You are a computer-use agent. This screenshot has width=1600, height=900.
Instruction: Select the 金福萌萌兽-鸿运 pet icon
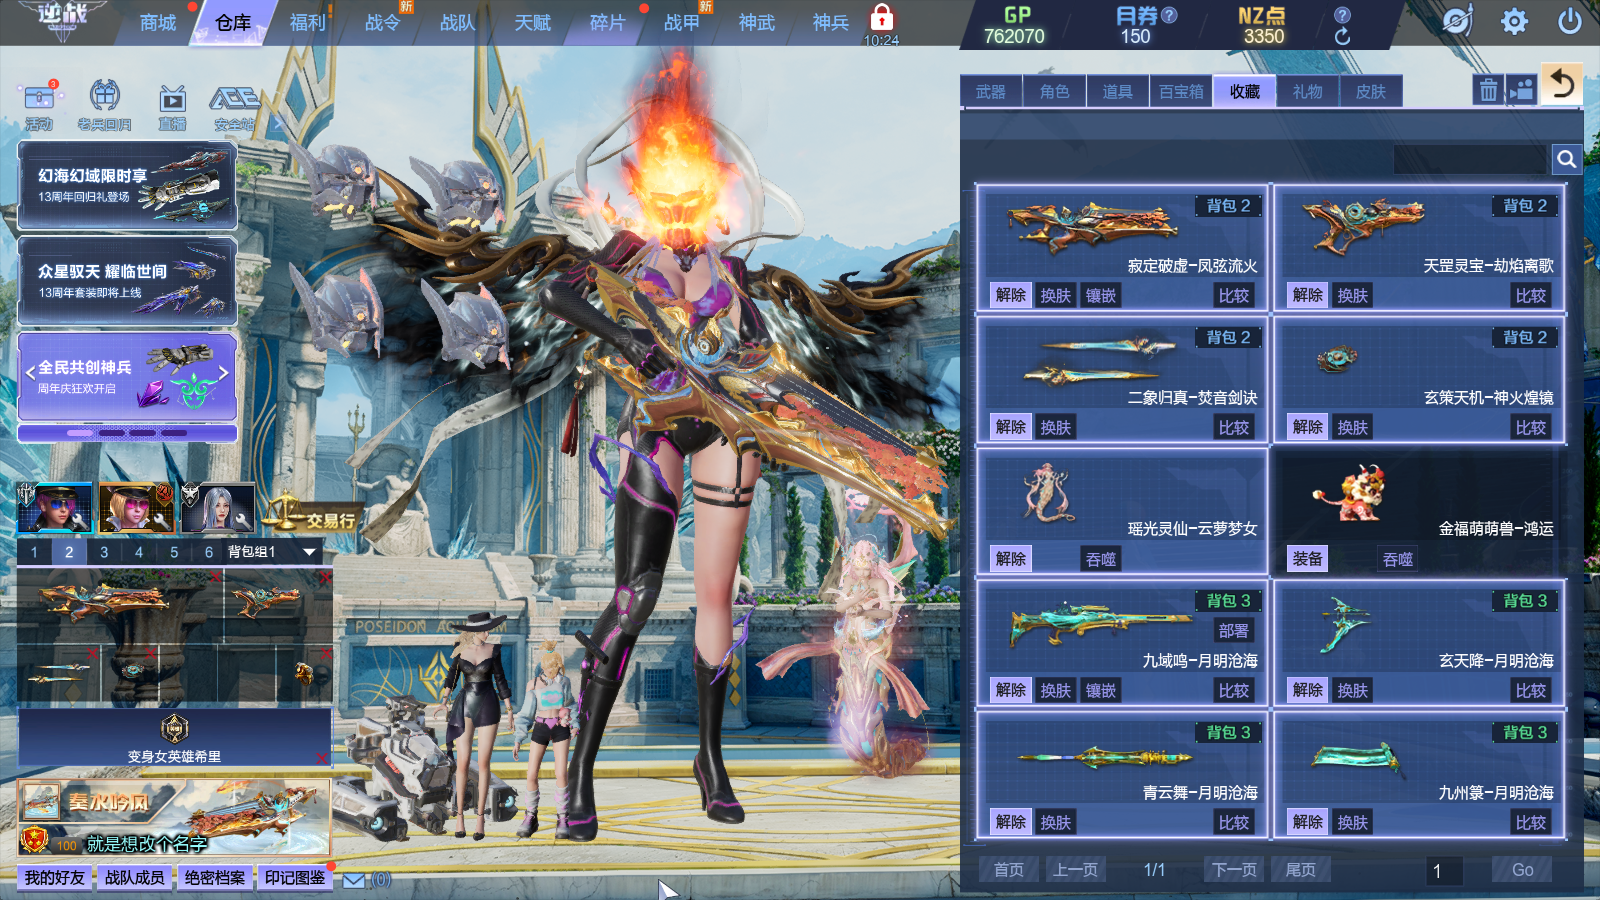1351,494
